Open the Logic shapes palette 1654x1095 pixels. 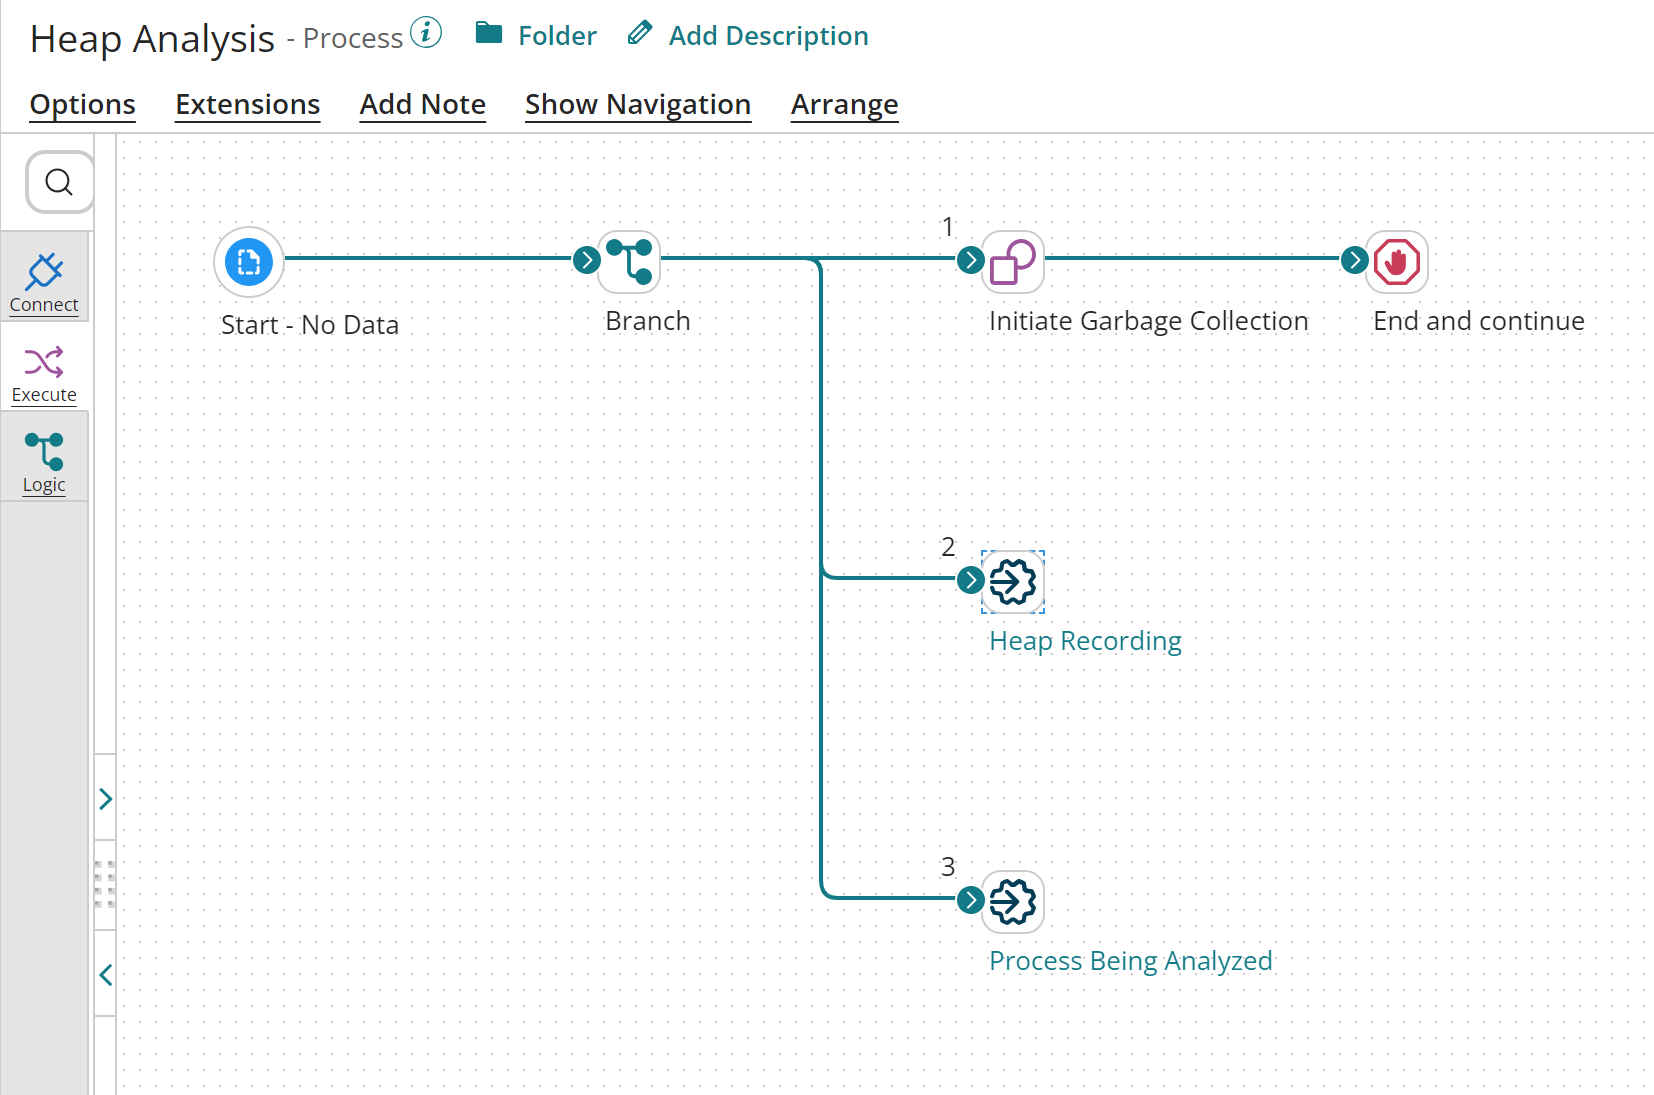(44, 462)
